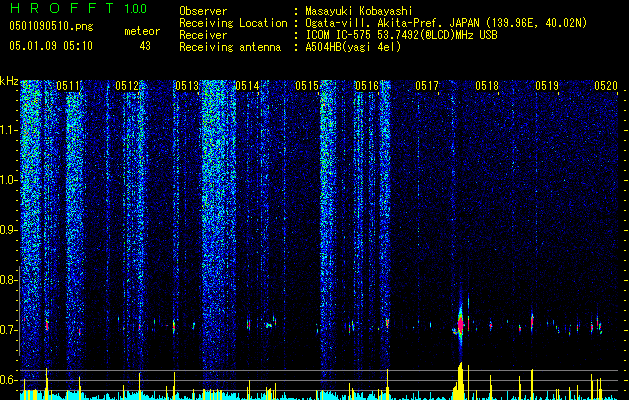Click the 0511 time marker
Image resolution: width=629 pixels, height=400 pixels.
pos(68,86)
